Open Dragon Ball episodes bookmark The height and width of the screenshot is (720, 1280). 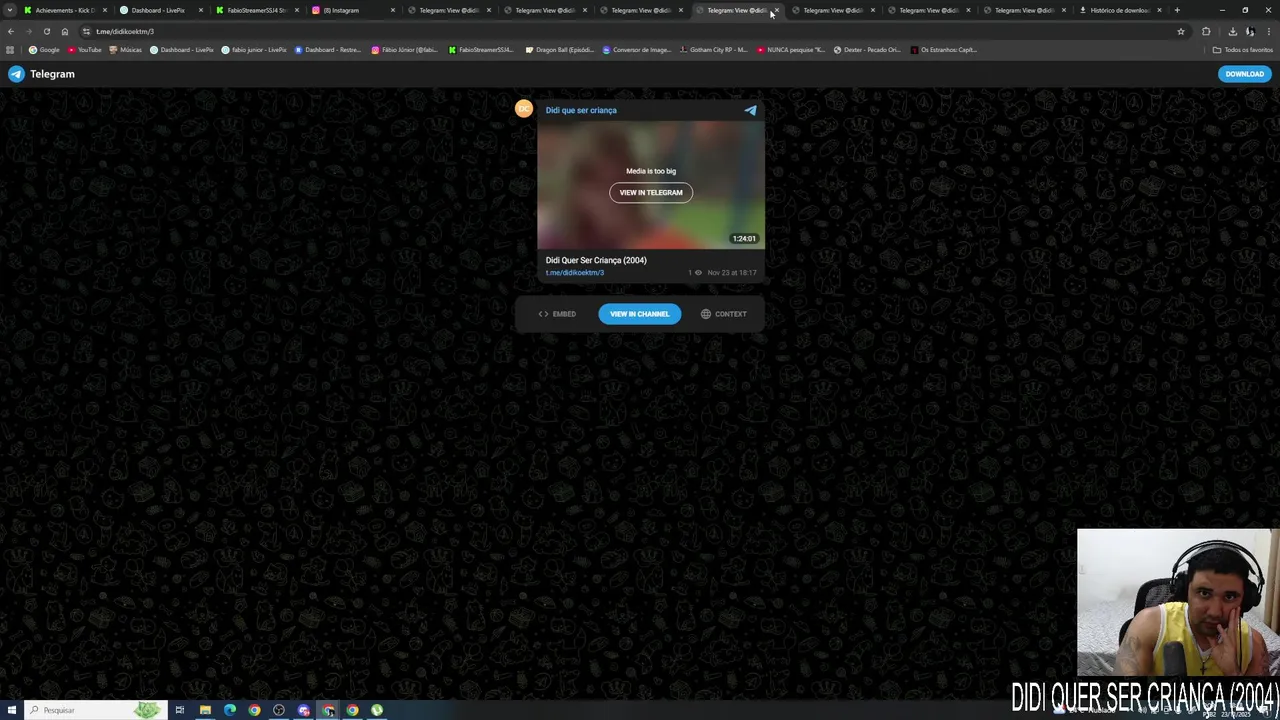(560, 49)
